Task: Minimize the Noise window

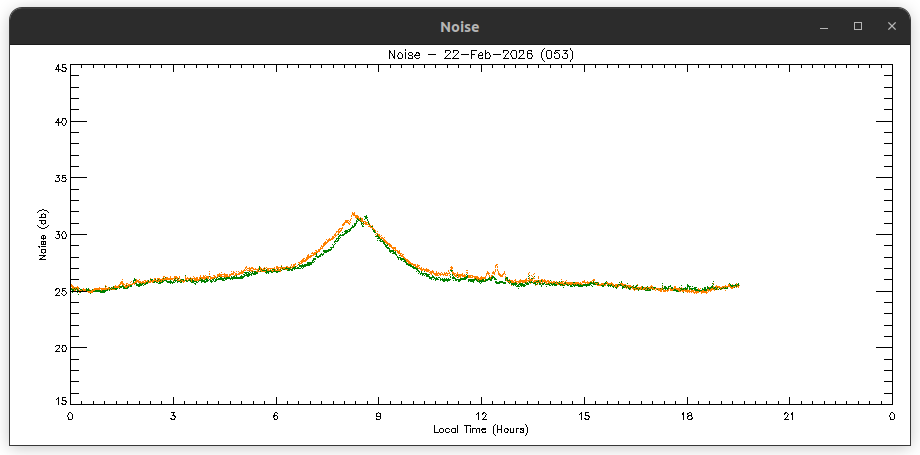Action: click(x=824, y=27)
